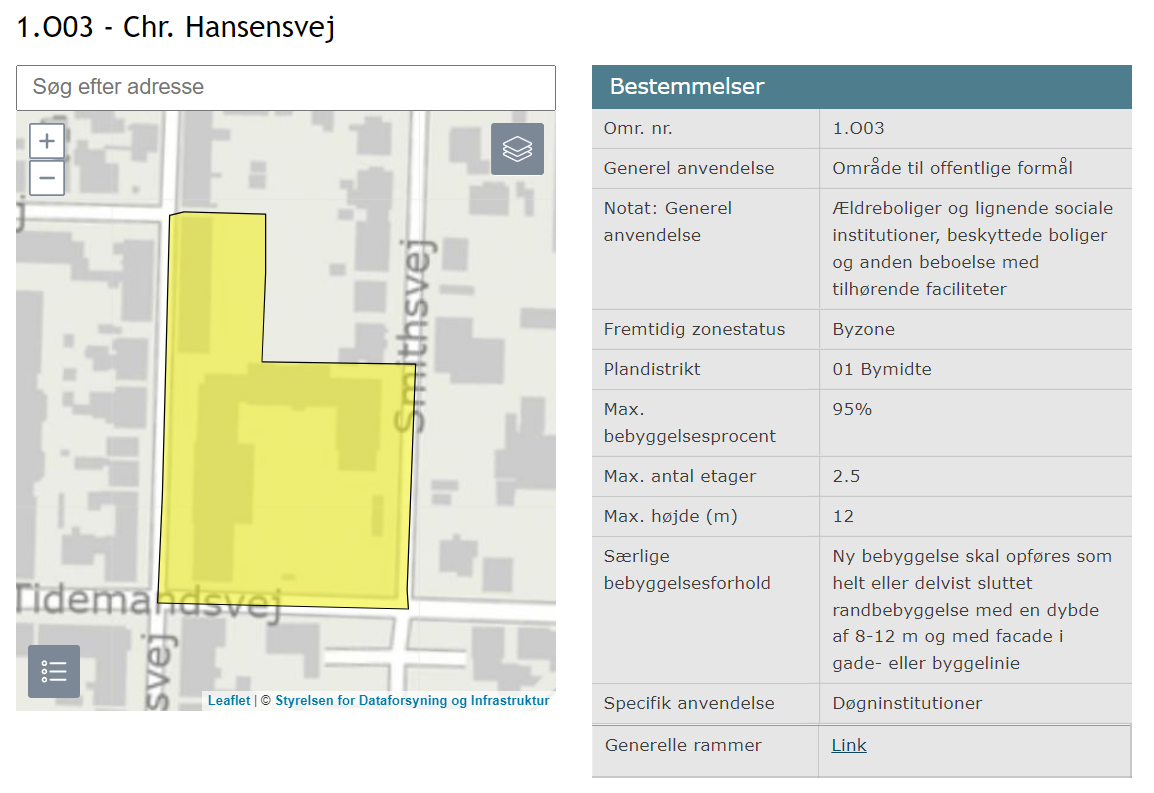The width and height of the screenshot is (1154, 793).
Task: Click the 95% bebyggelsesprocent value
Action: tap(852, 409)
